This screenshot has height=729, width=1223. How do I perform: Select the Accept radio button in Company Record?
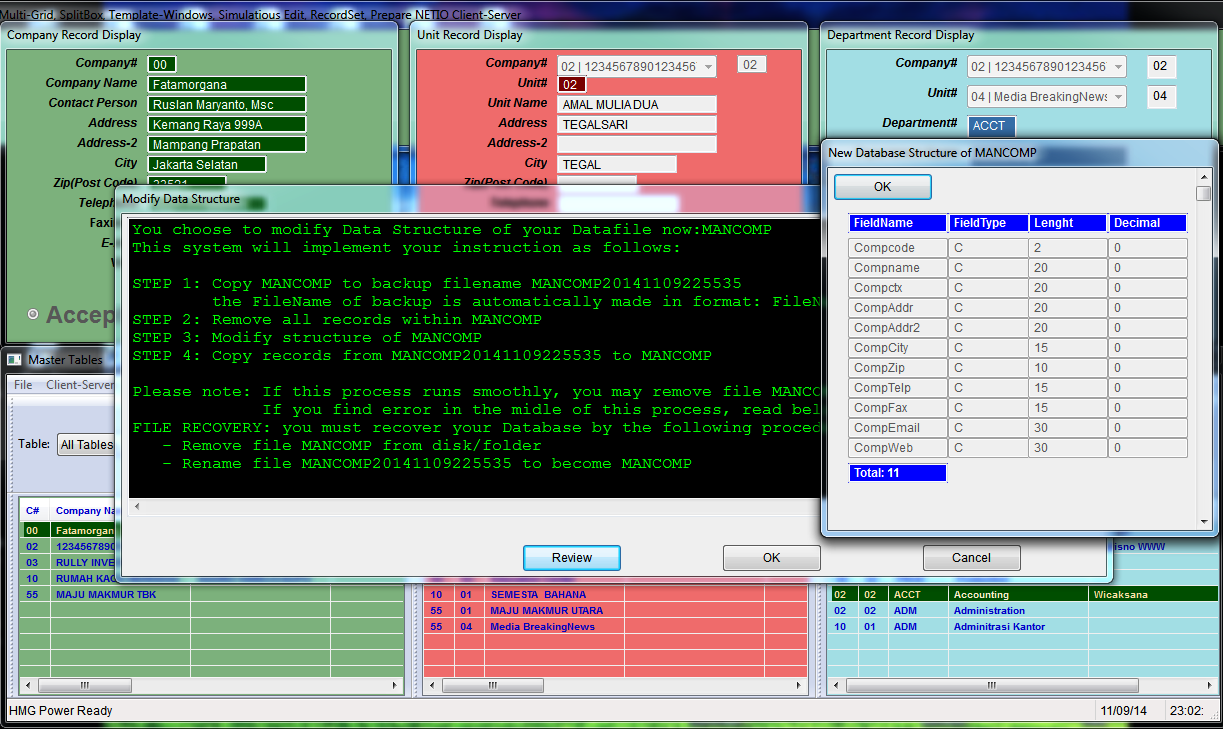point(33,314)
